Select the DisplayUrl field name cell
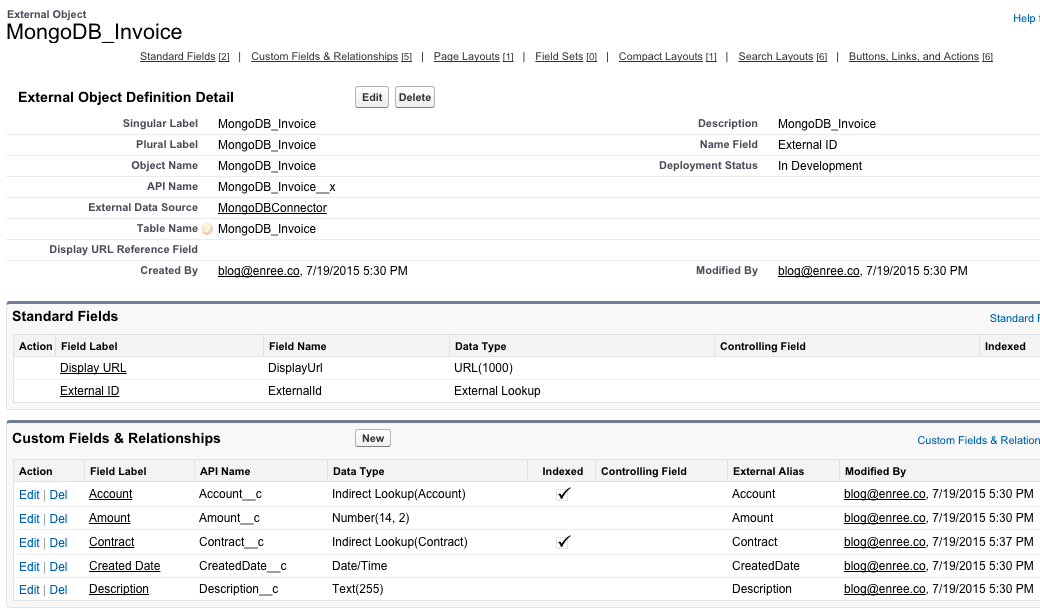Image resolution: width=1040 pixels, height=609 pixels. (295, 368)
